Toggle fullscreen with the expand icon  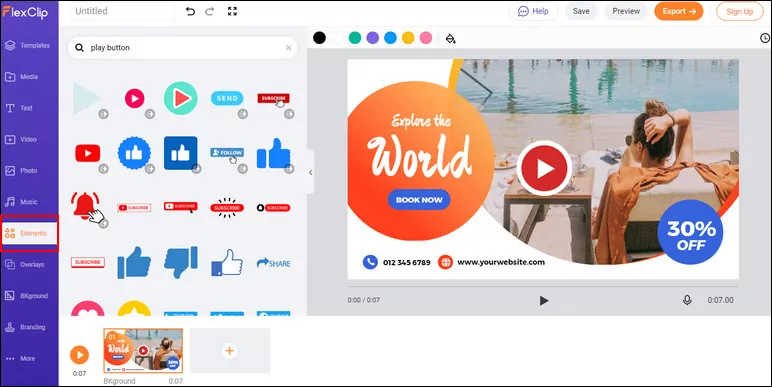click(232, 11)
